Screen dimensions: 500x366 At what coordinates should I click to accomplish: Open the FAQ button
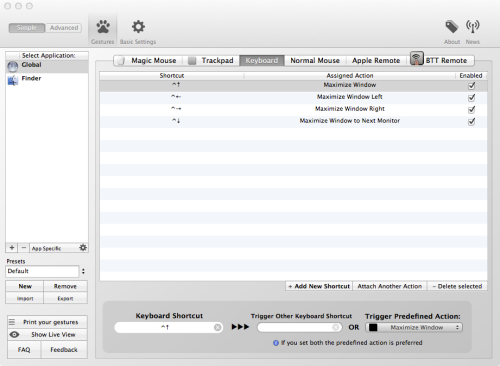click(x=24, y=350)
